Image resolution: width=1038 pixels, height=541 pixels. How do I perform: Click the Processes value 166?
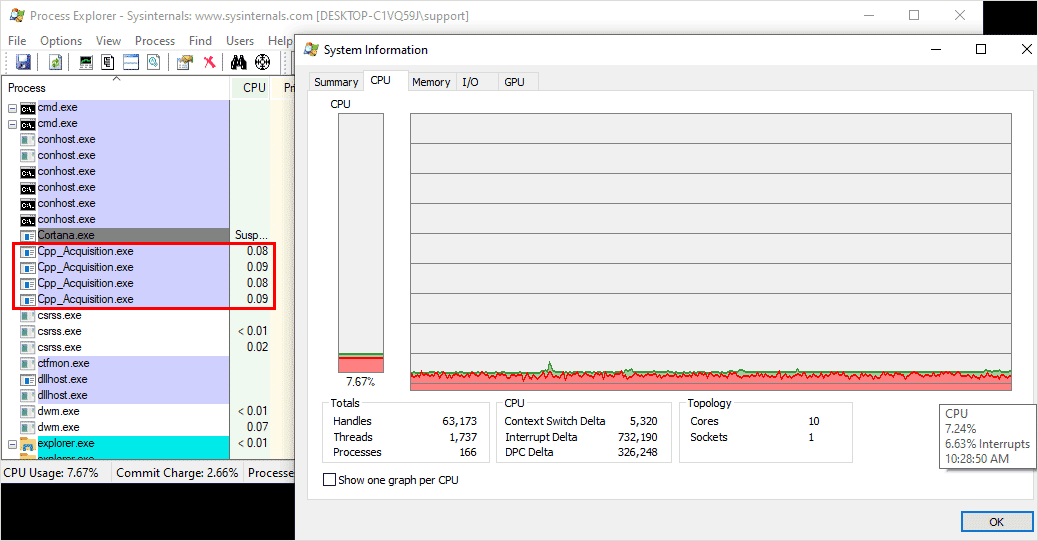tap(468, 452)
